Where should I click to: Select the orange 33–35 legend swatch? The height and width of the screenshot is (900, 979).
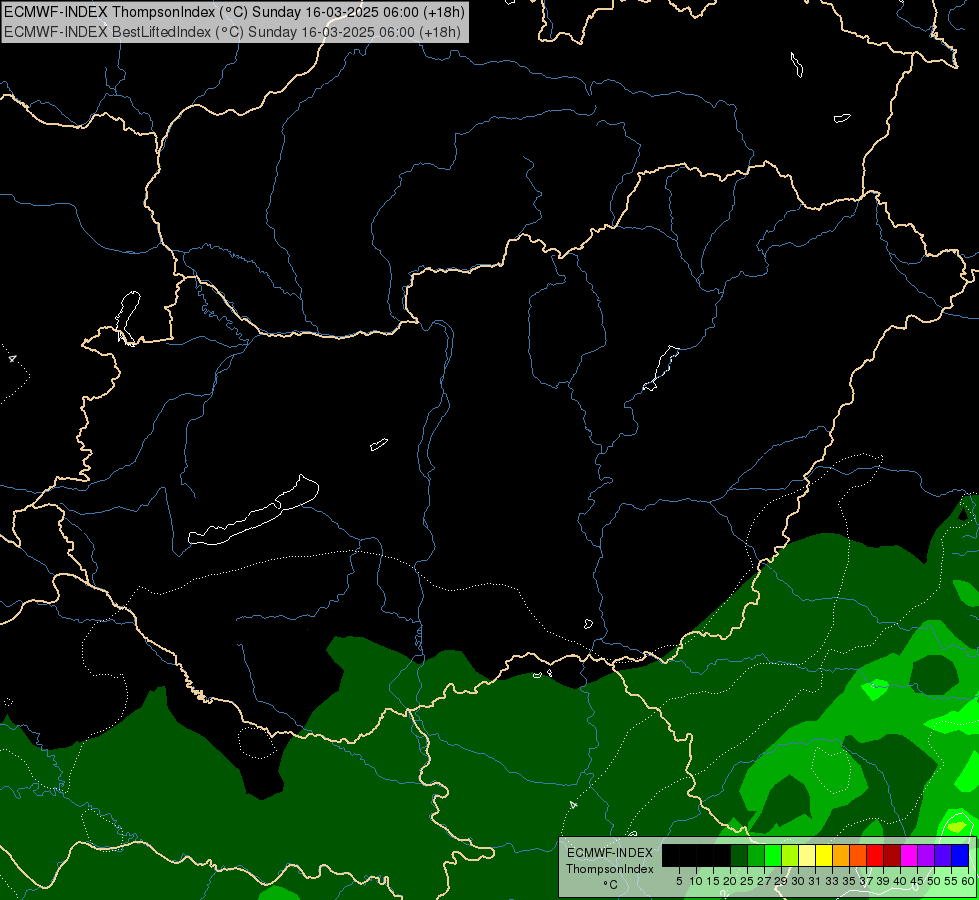[840, 855]
